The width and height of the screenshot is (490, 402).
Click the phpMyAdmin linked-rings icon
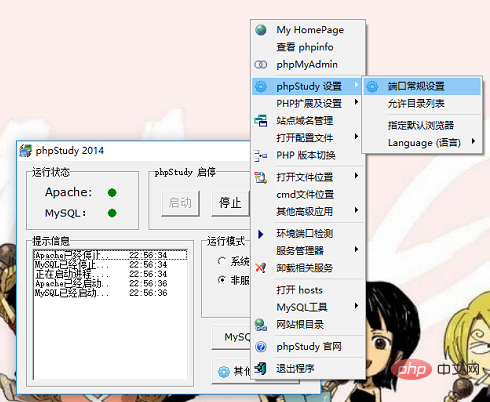point(261,64)
